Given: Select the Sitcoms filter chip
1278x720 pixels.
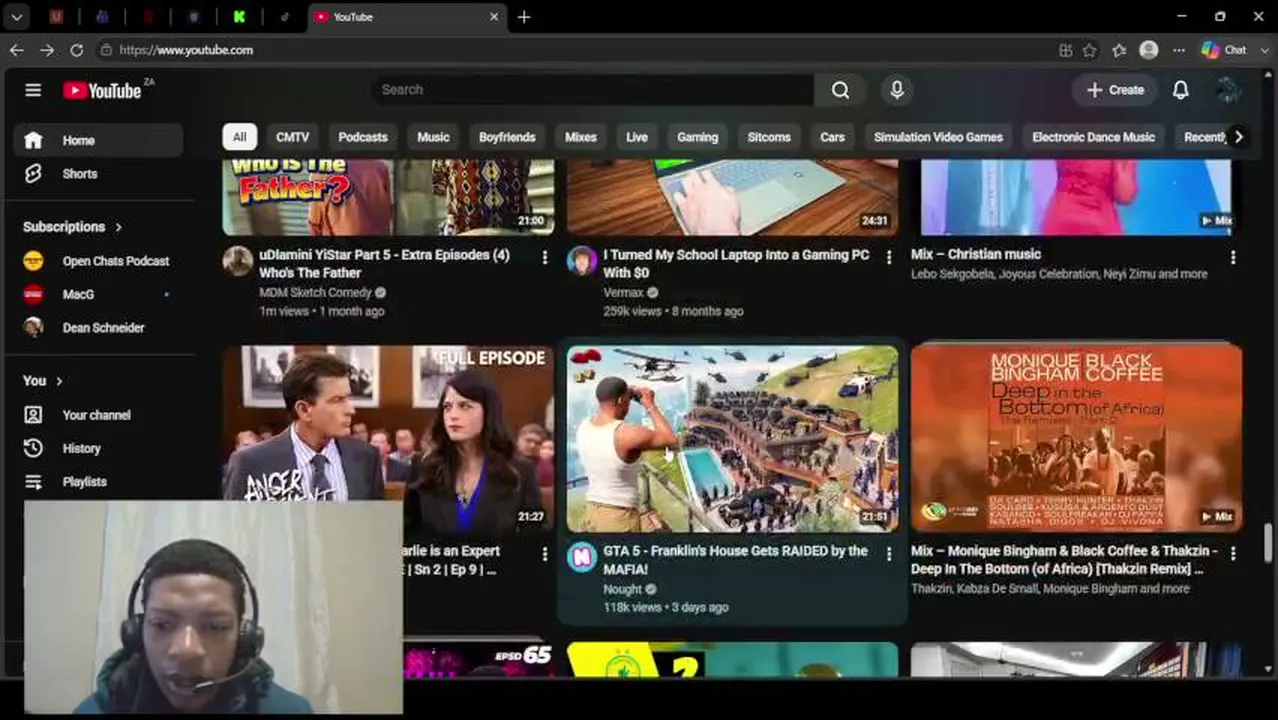Looking at the screenshot, I should coord(769,137).
